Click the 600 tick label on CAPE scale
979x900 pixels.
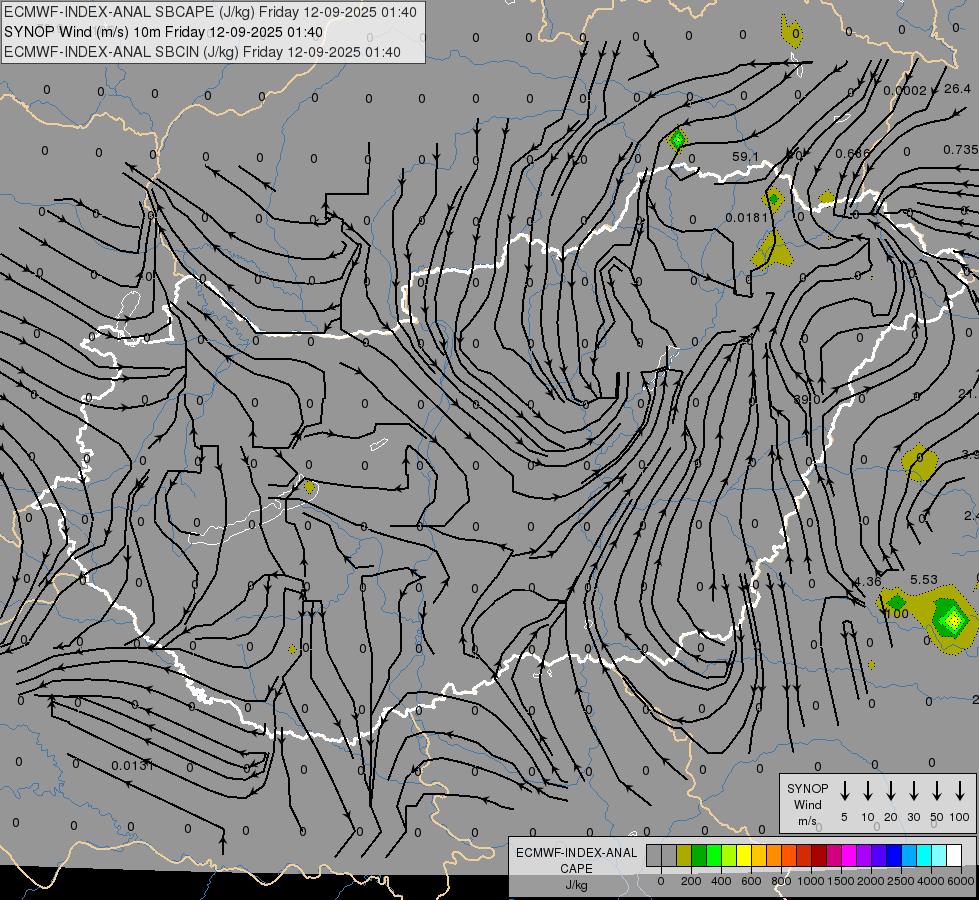(751, 881)
